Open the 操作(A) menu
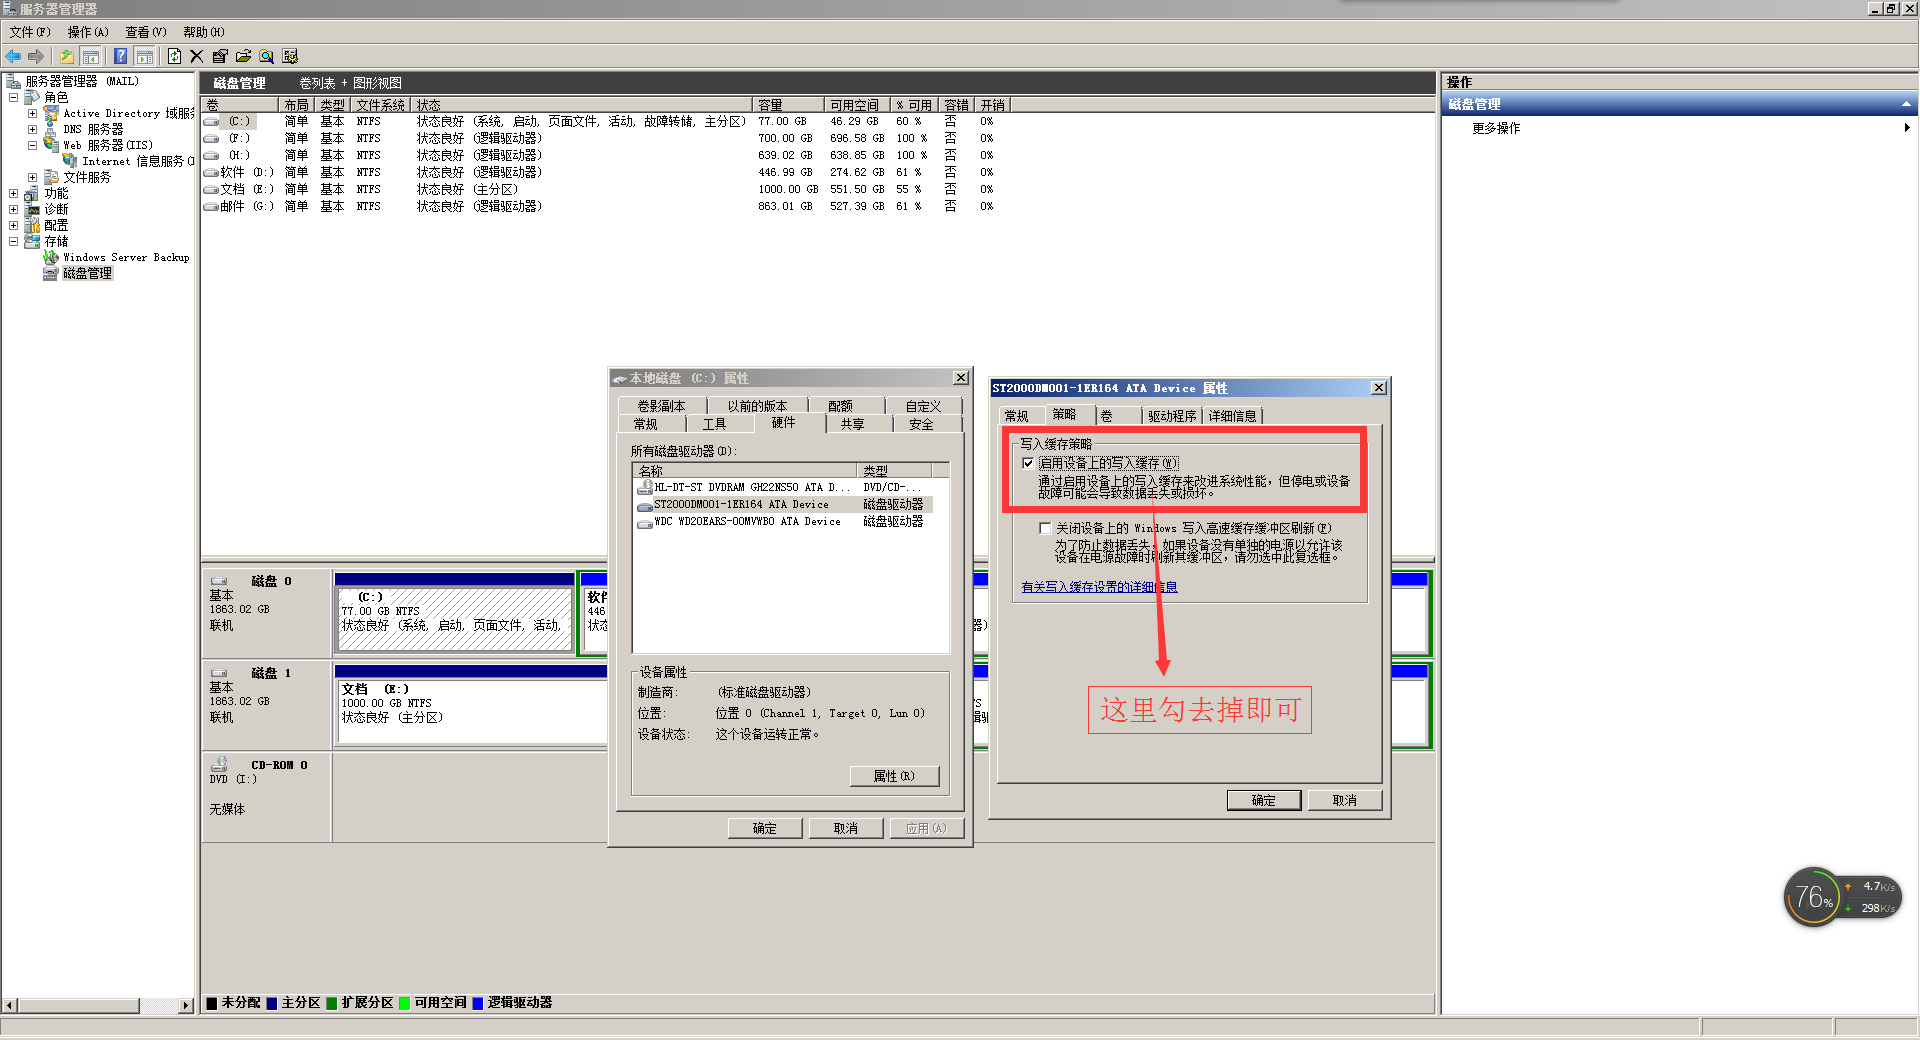The height and width of the screenshot is (1040, 1920). [x=87, y=32]
